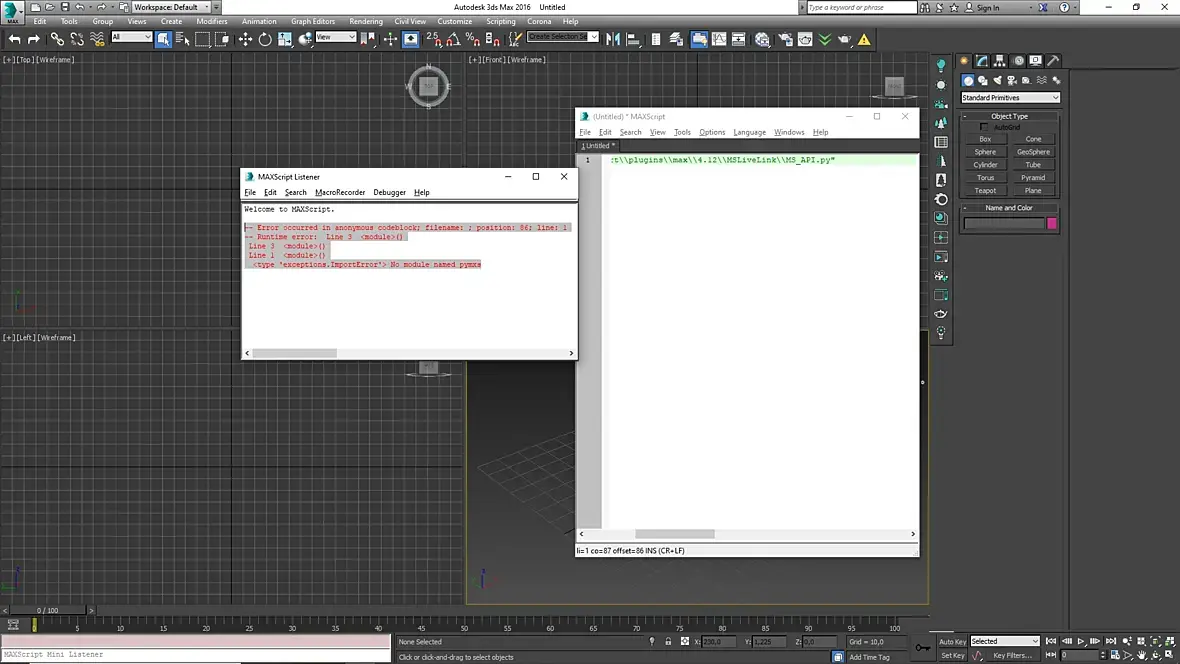Click the Select Object arrow tool
1180x664 pixels.
coord(163,39)
